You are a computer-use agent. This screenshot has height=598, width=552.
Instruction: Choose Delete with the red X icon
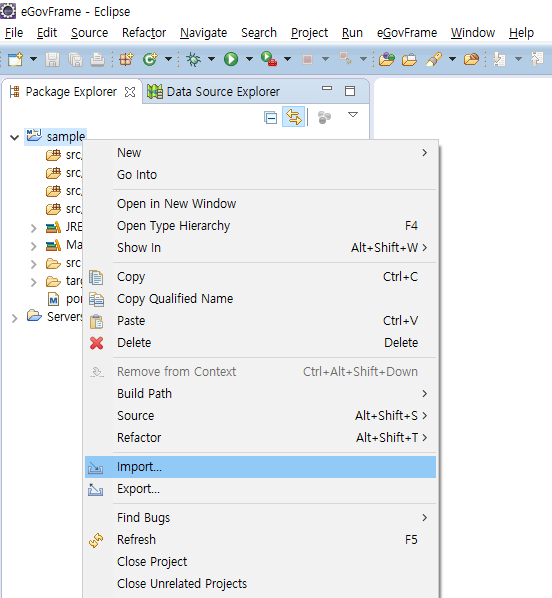click(x=261, y=342)
